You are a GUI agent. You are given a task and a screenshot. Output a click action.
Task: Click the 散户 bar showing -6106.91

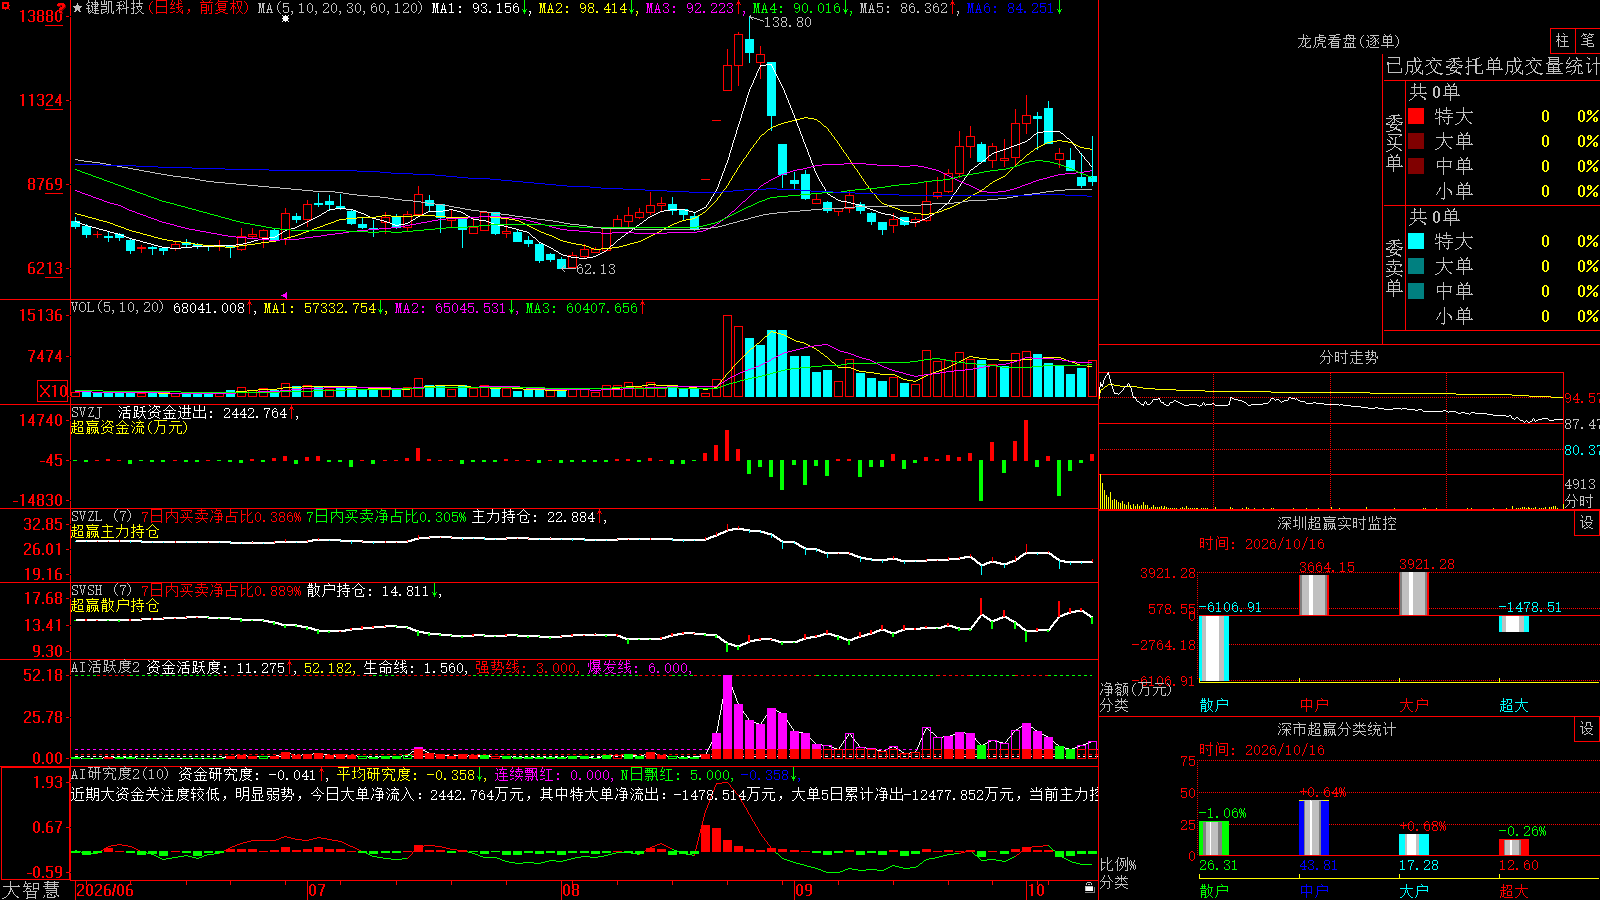pos(1214,648)
